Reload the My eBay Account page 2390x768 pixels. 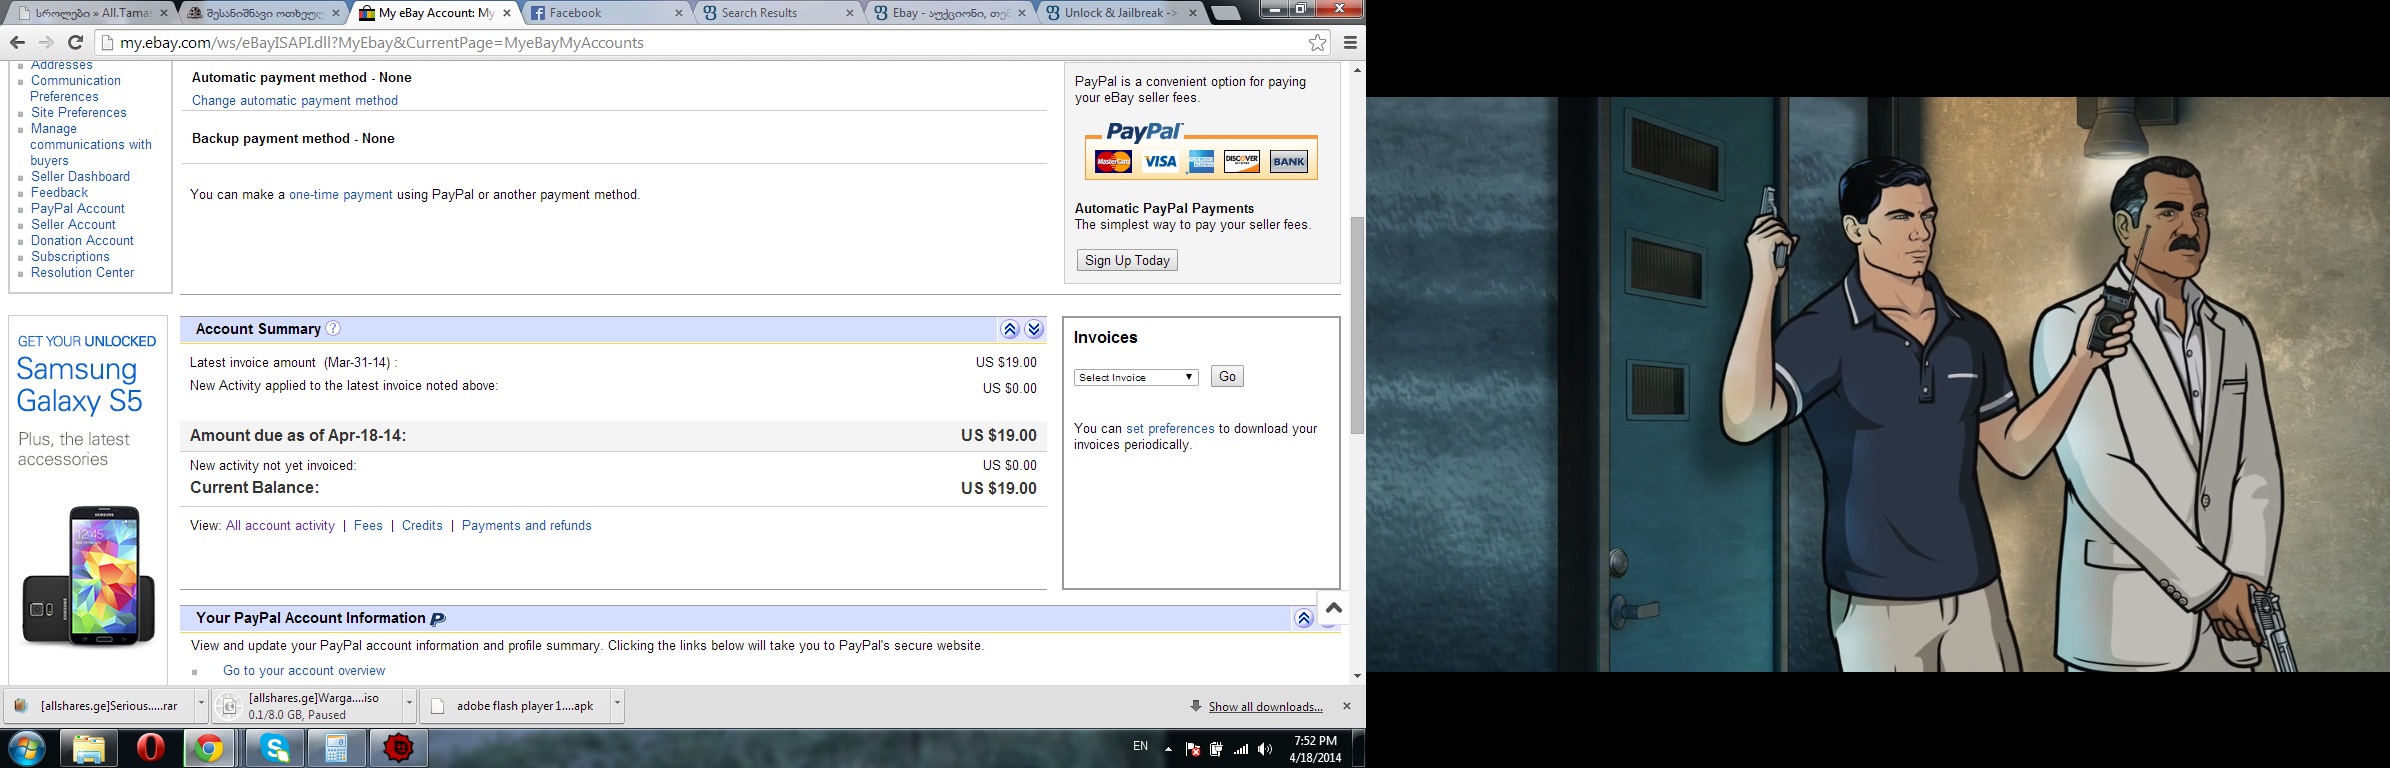tap(75, 42)
